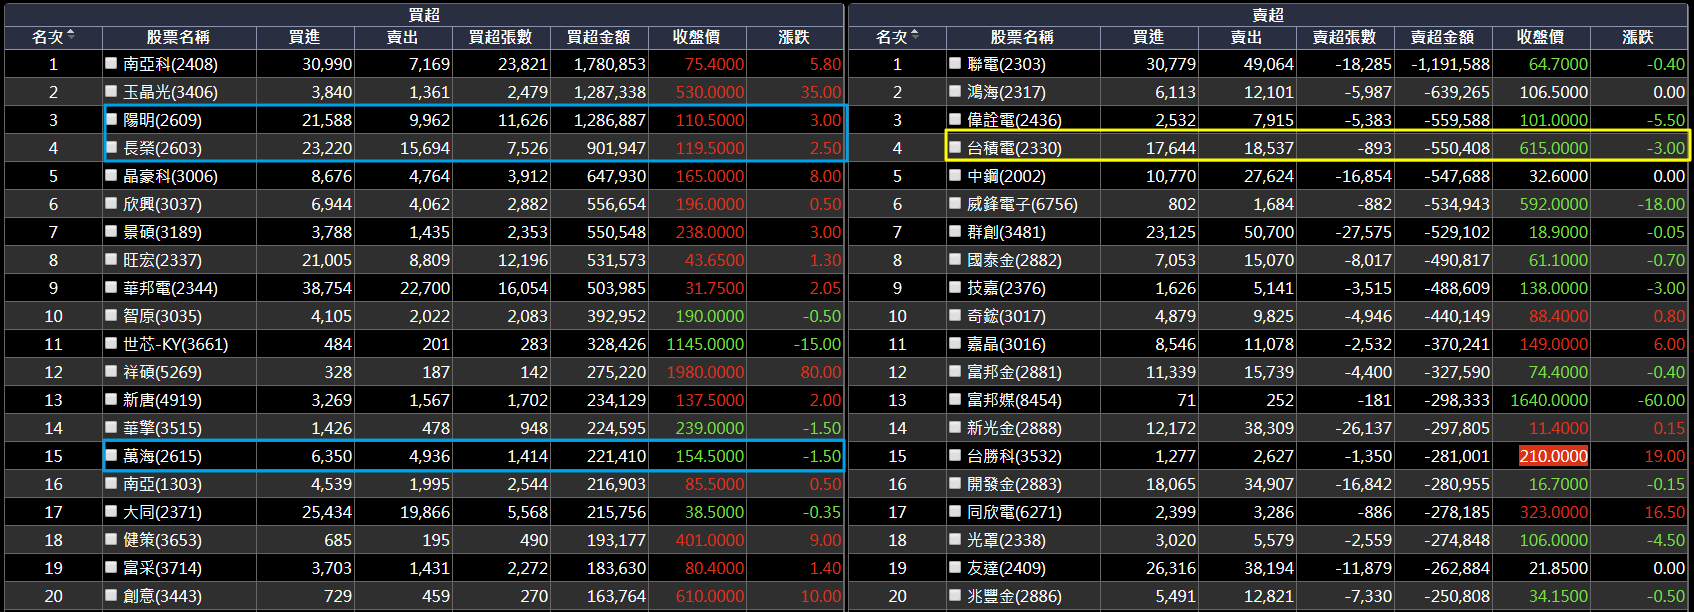Sort by 名次 arrows in 賣超 table
This screenshot has width=1694, height=612.
(x=915, y=36)
